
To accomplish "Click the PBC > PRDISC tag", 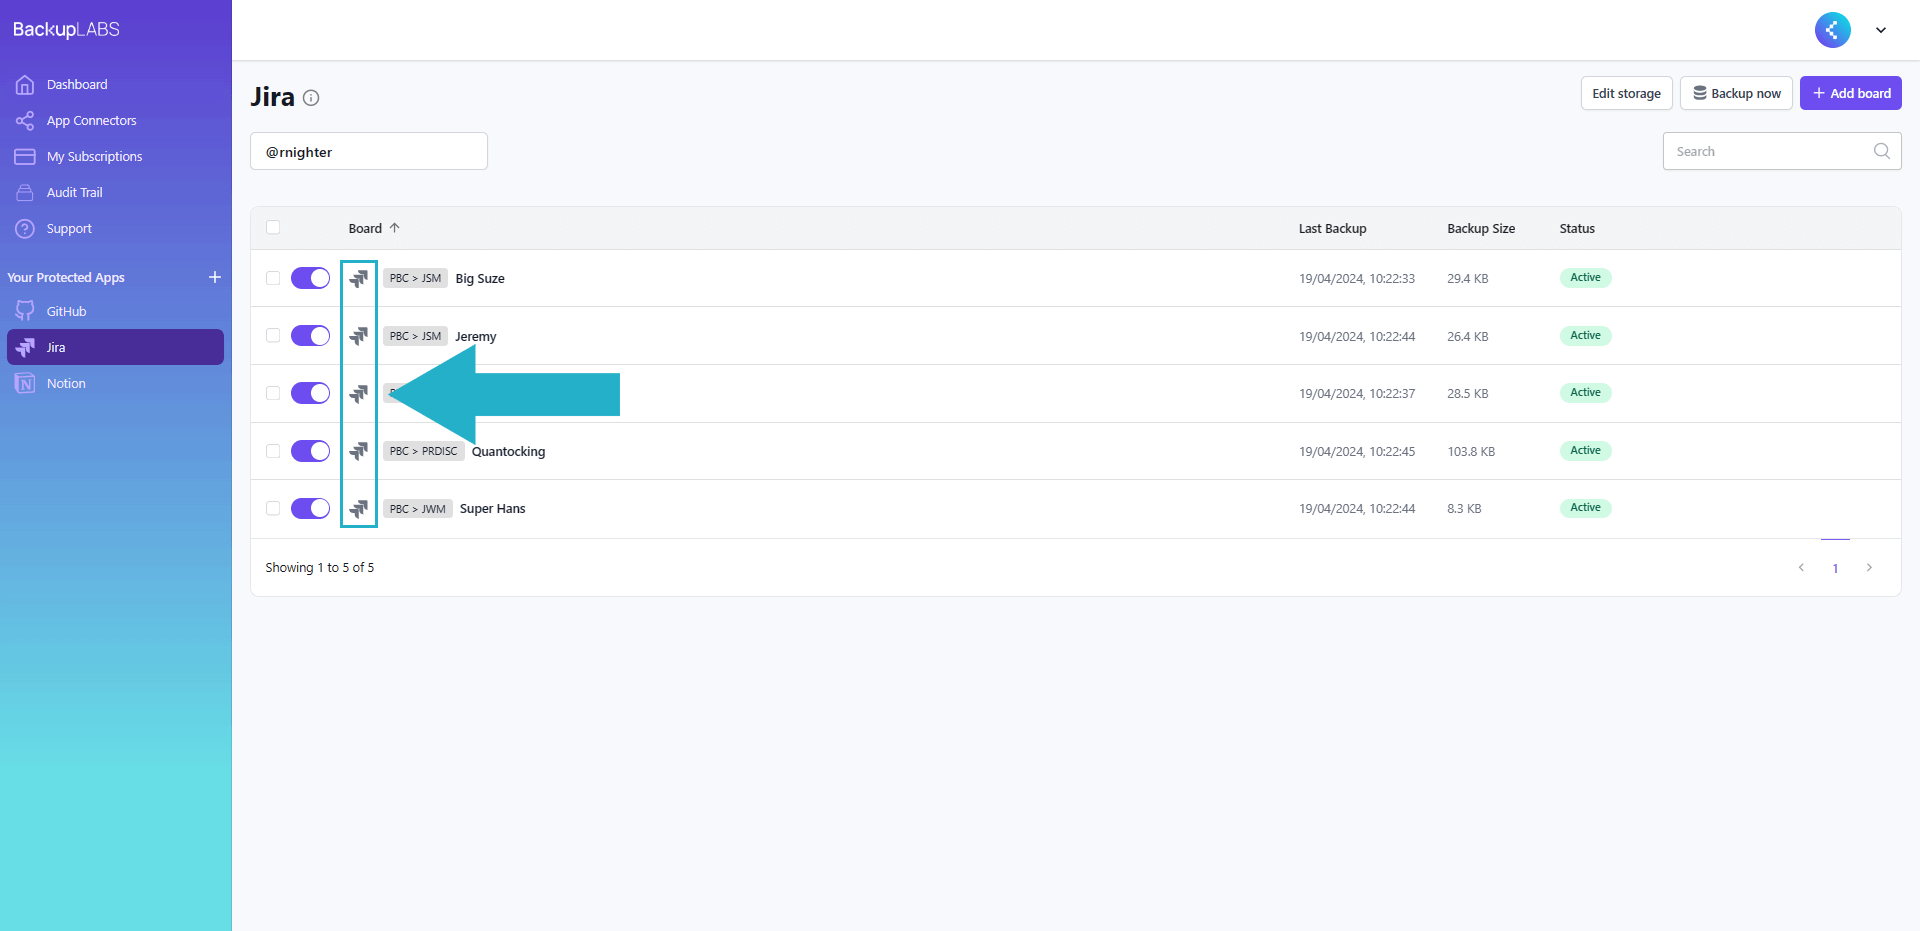I will [x=424, y=452].
